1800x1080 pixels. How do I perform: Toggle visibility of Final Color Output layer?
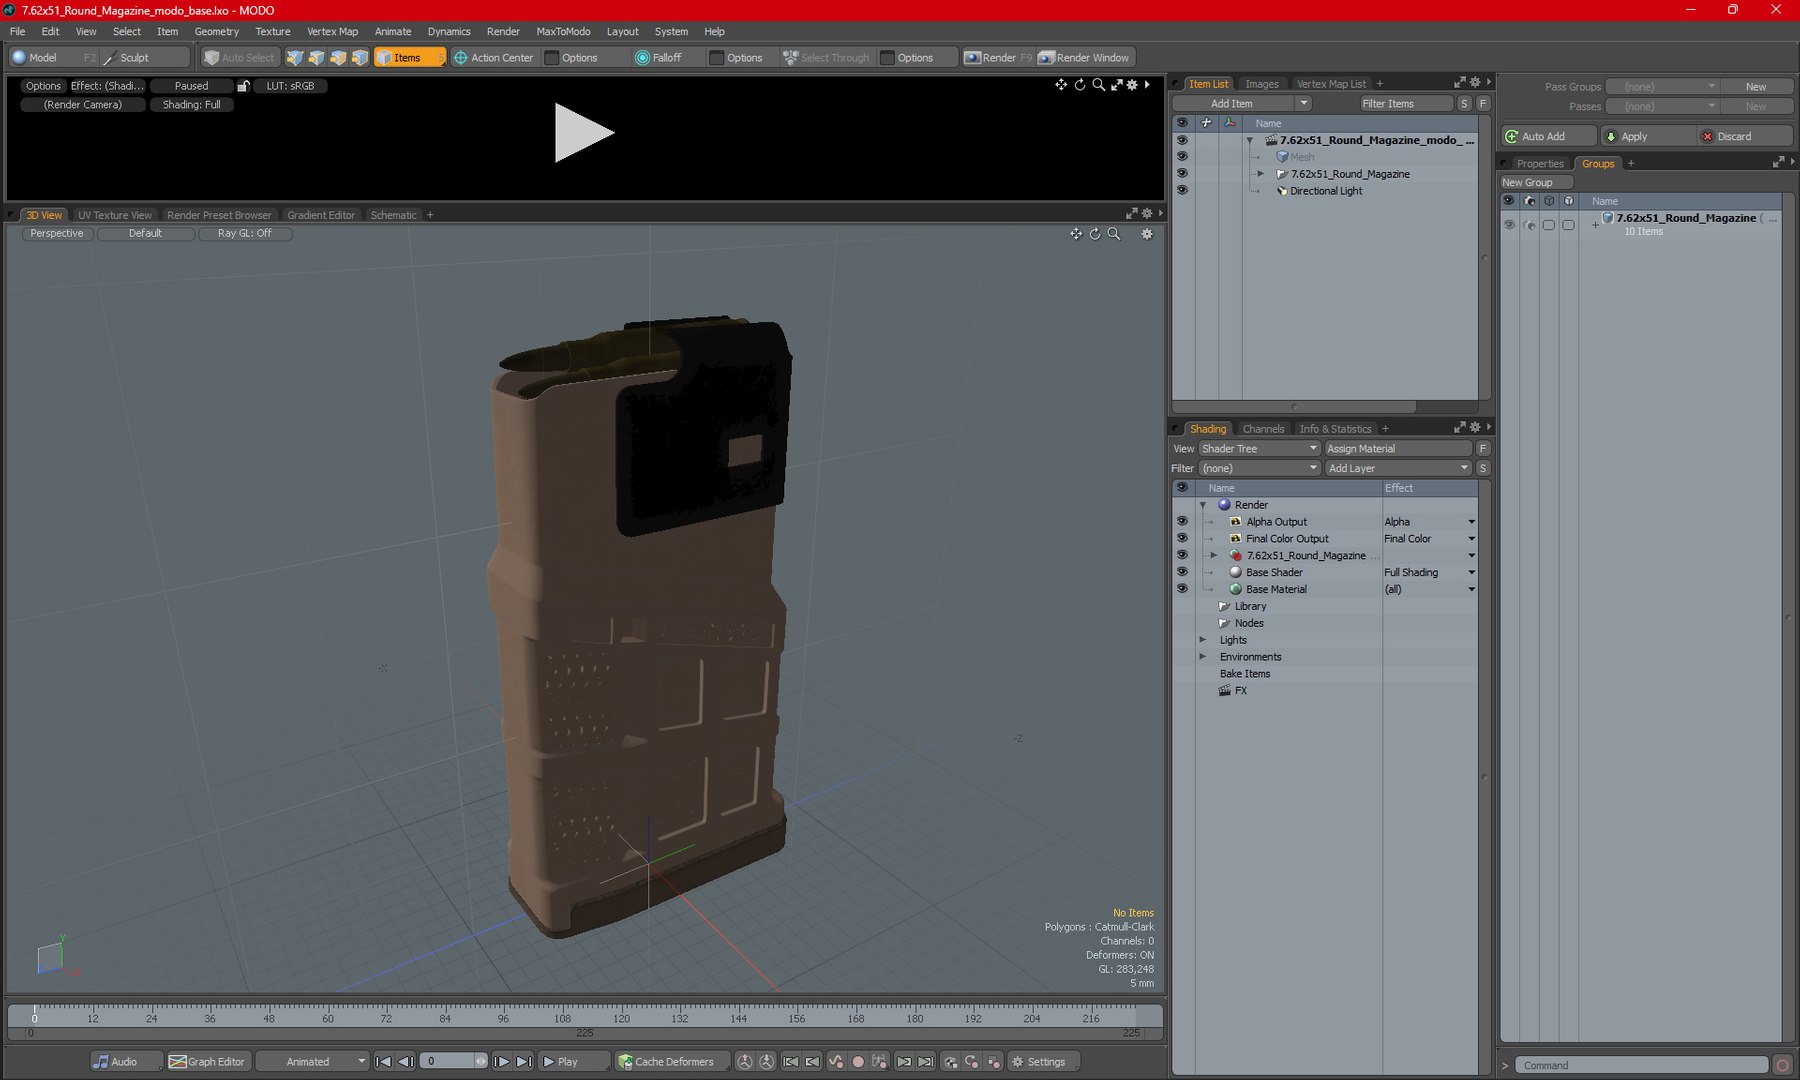(1182, 539)
